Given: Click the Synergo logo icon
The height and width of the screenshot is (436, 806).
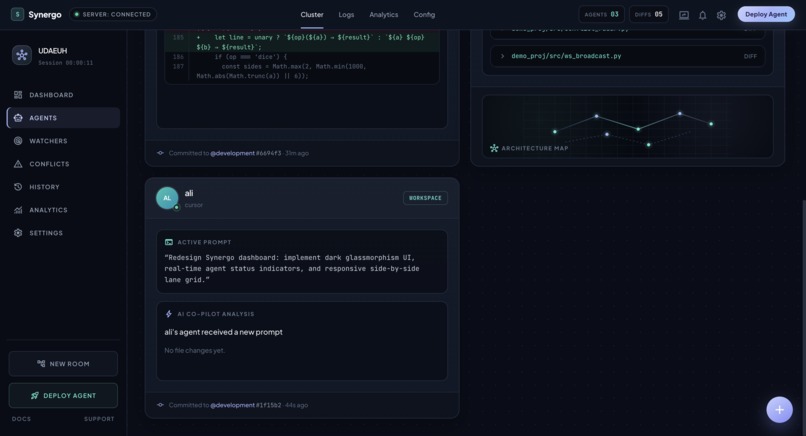Looking at the screenshot, I should 17,14.
